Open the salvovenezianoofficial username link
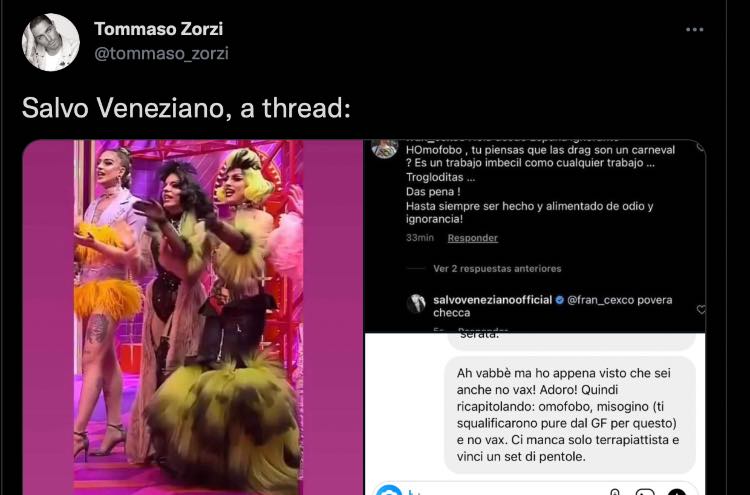Image resolution: width=750 pixels, height=495 pixels. pos(492,300)
